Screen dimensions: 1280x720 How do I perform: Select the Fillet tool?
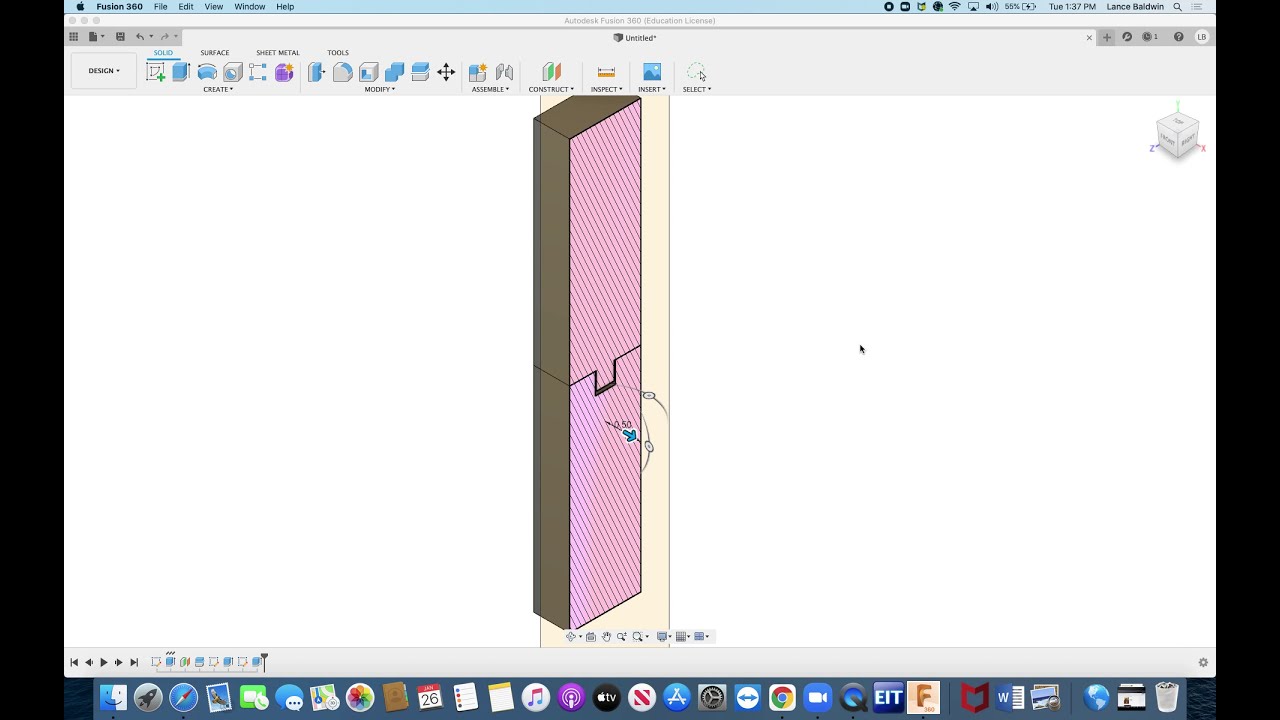[343, 72]
